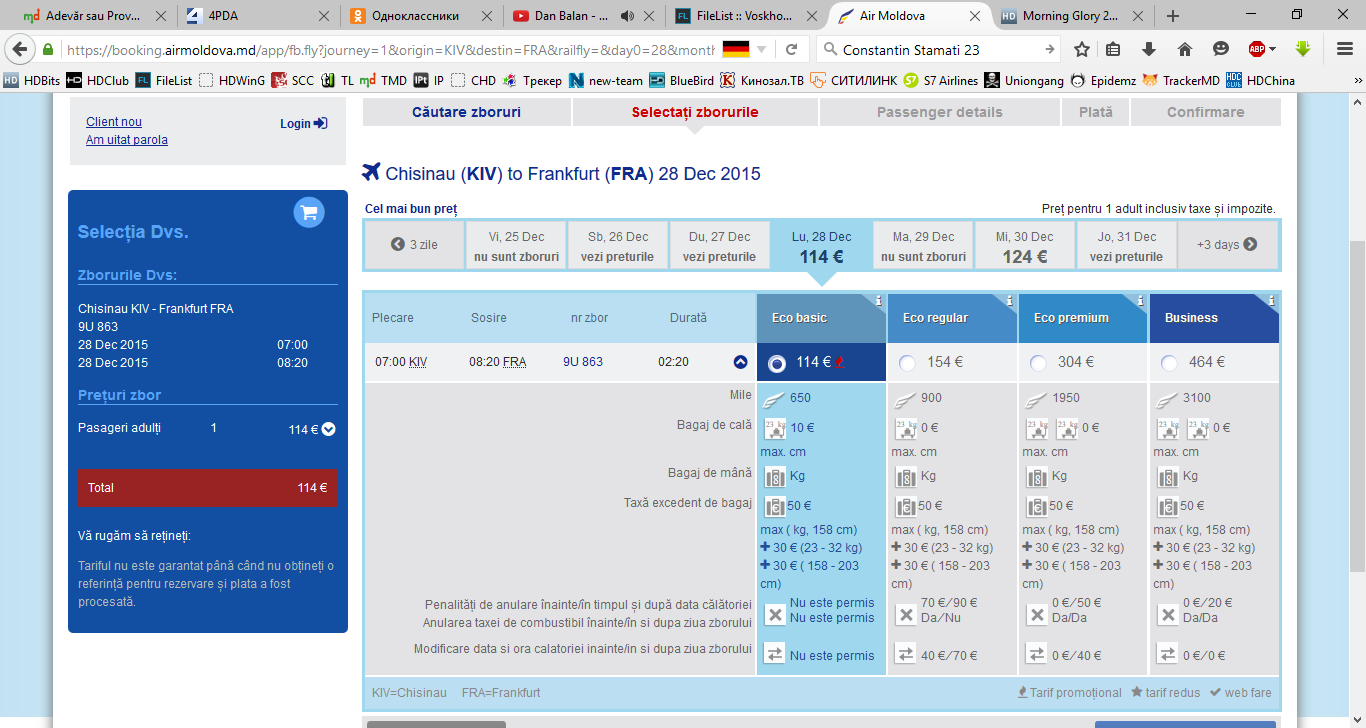This screenshot has width=1366, height=728.
Task: Click the bookmark star icon in browser toolbar
Action: [1082, 50]
